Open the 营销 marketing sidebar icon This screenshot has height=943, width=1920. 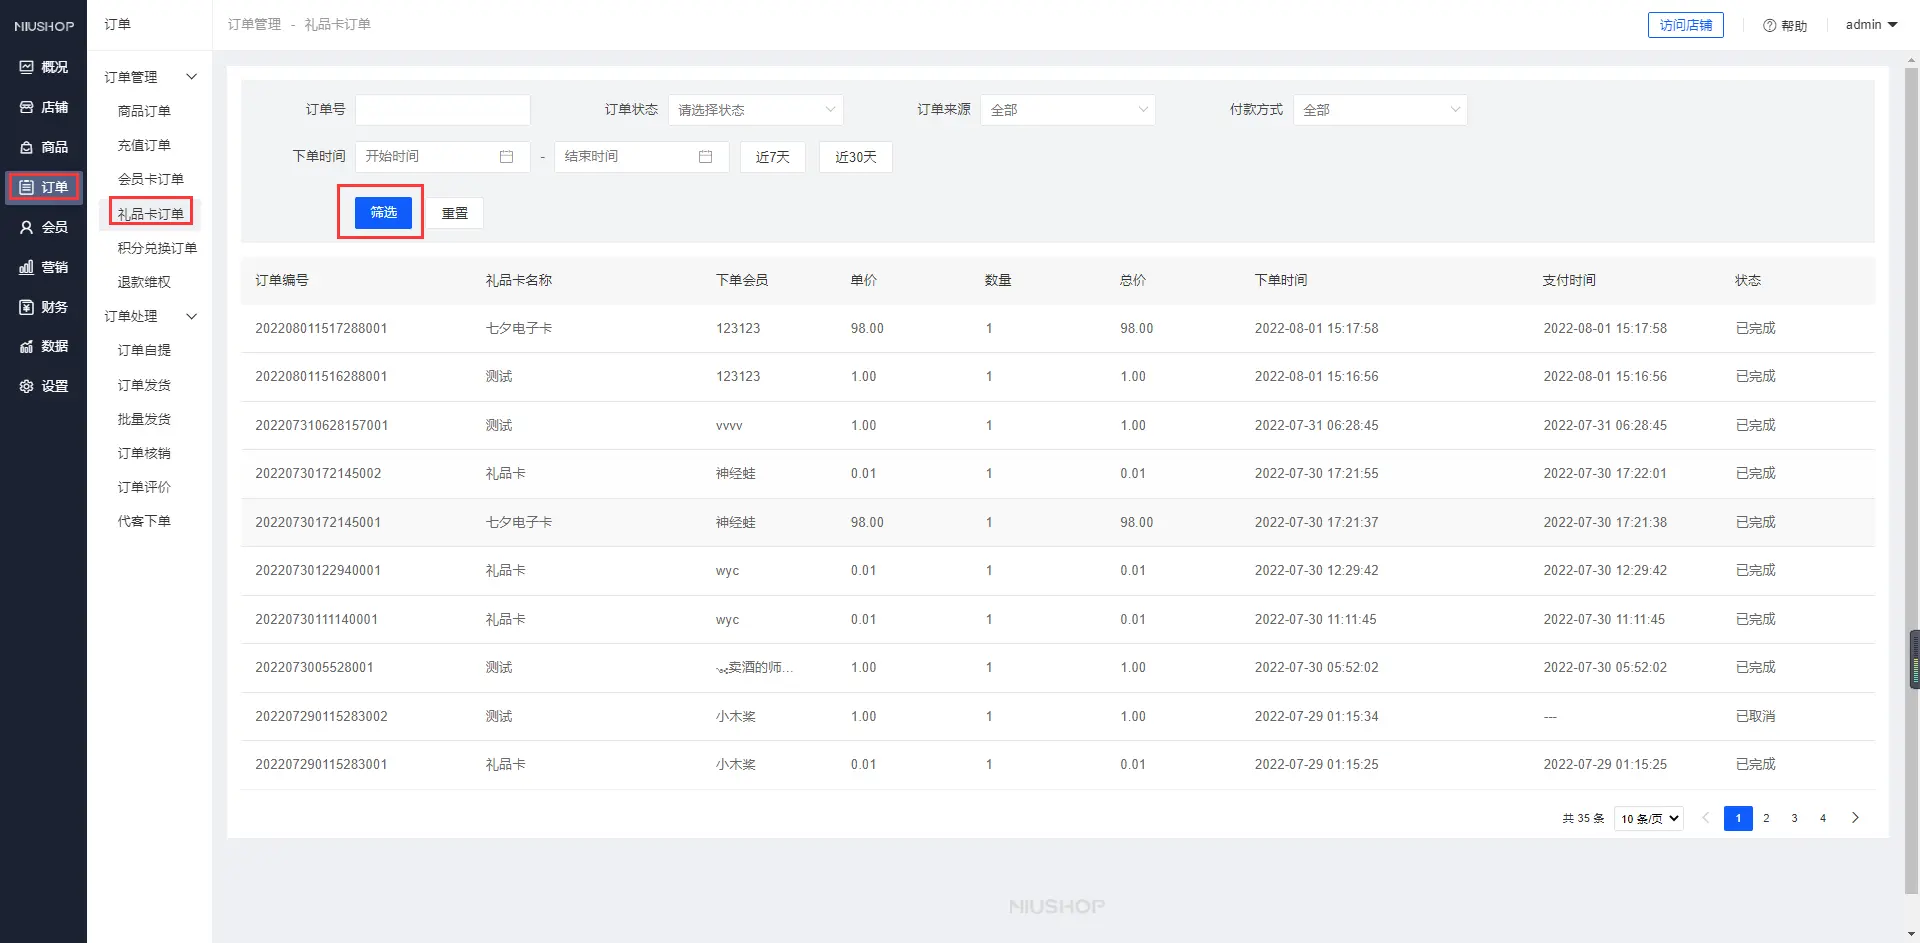pyautogui.click(x=27, y=267)
